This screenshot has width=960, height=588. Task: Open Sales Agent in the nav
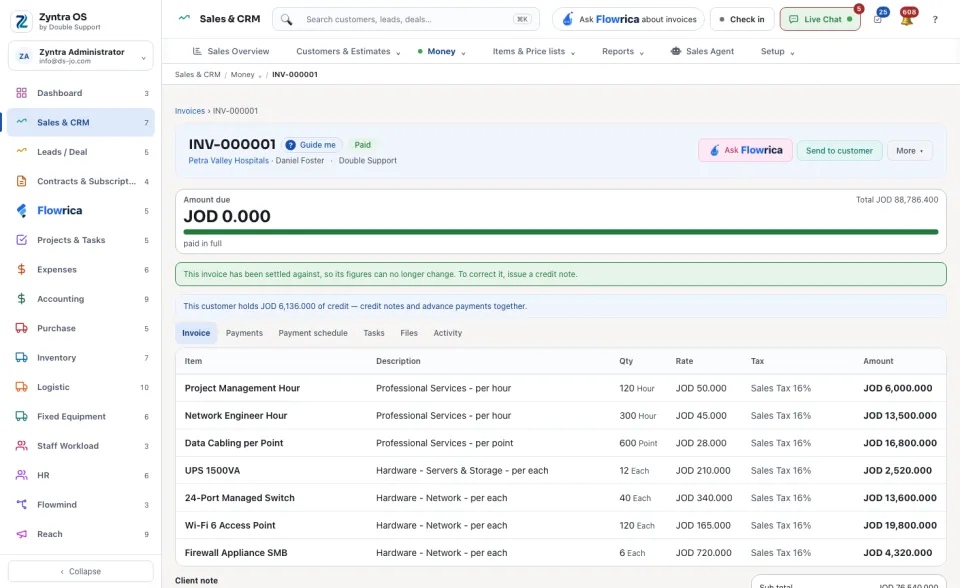coord(702,51)
